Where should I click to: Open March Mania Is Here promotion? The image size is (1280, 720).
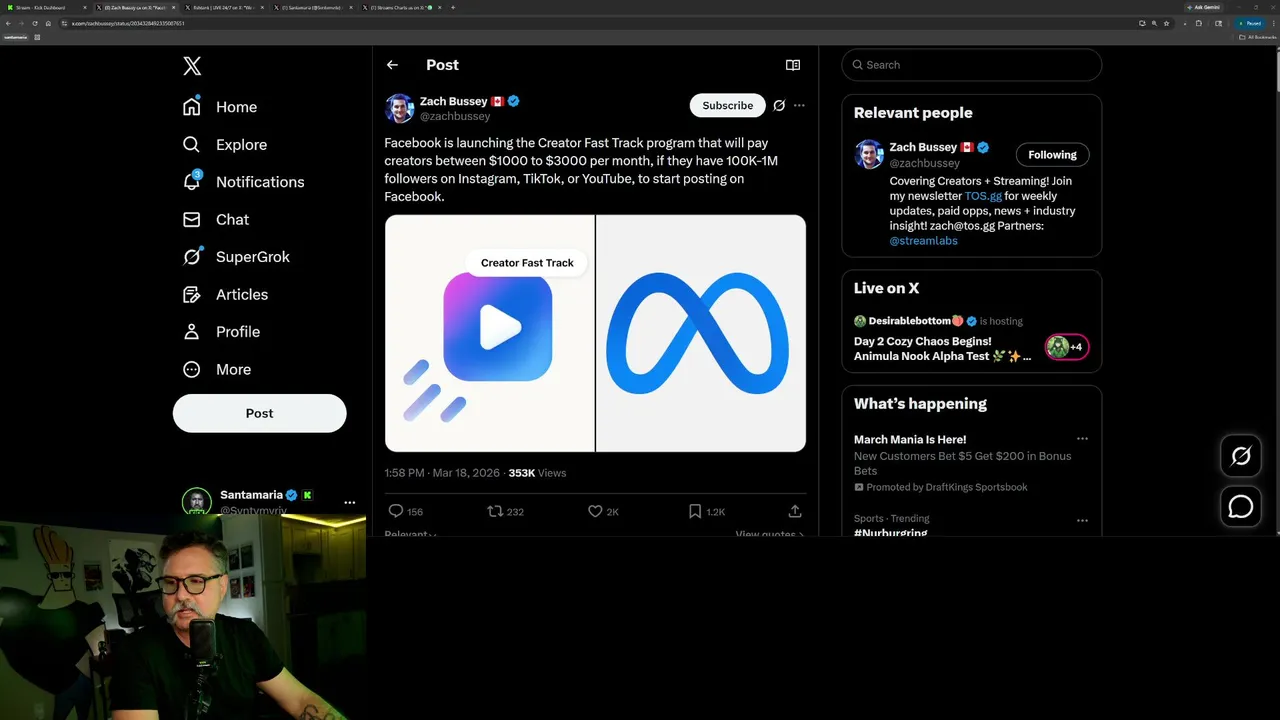pos(910,439)
